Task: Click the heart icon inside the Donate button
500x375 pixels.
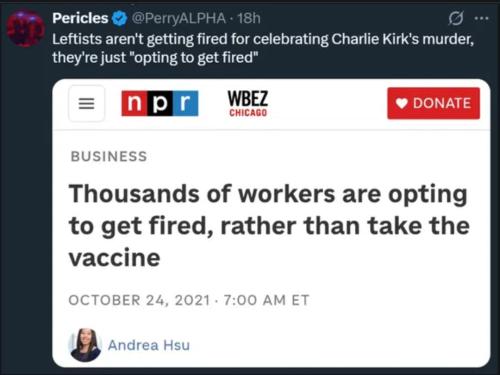Action: [402, 103]
